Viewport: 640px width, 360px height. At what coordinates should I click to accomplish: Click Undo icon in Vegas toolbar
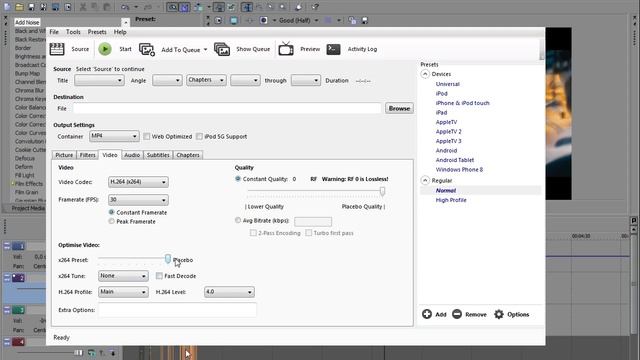pos(125,7)
